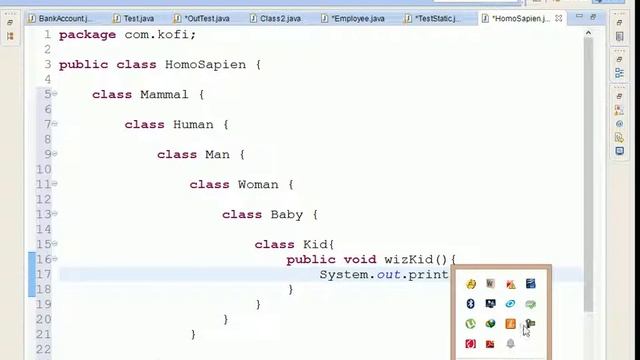Viewport: 640px width, 360px height.
Task: Collapse the Woman class fold on line 11
Action: [x=55, y=184]
